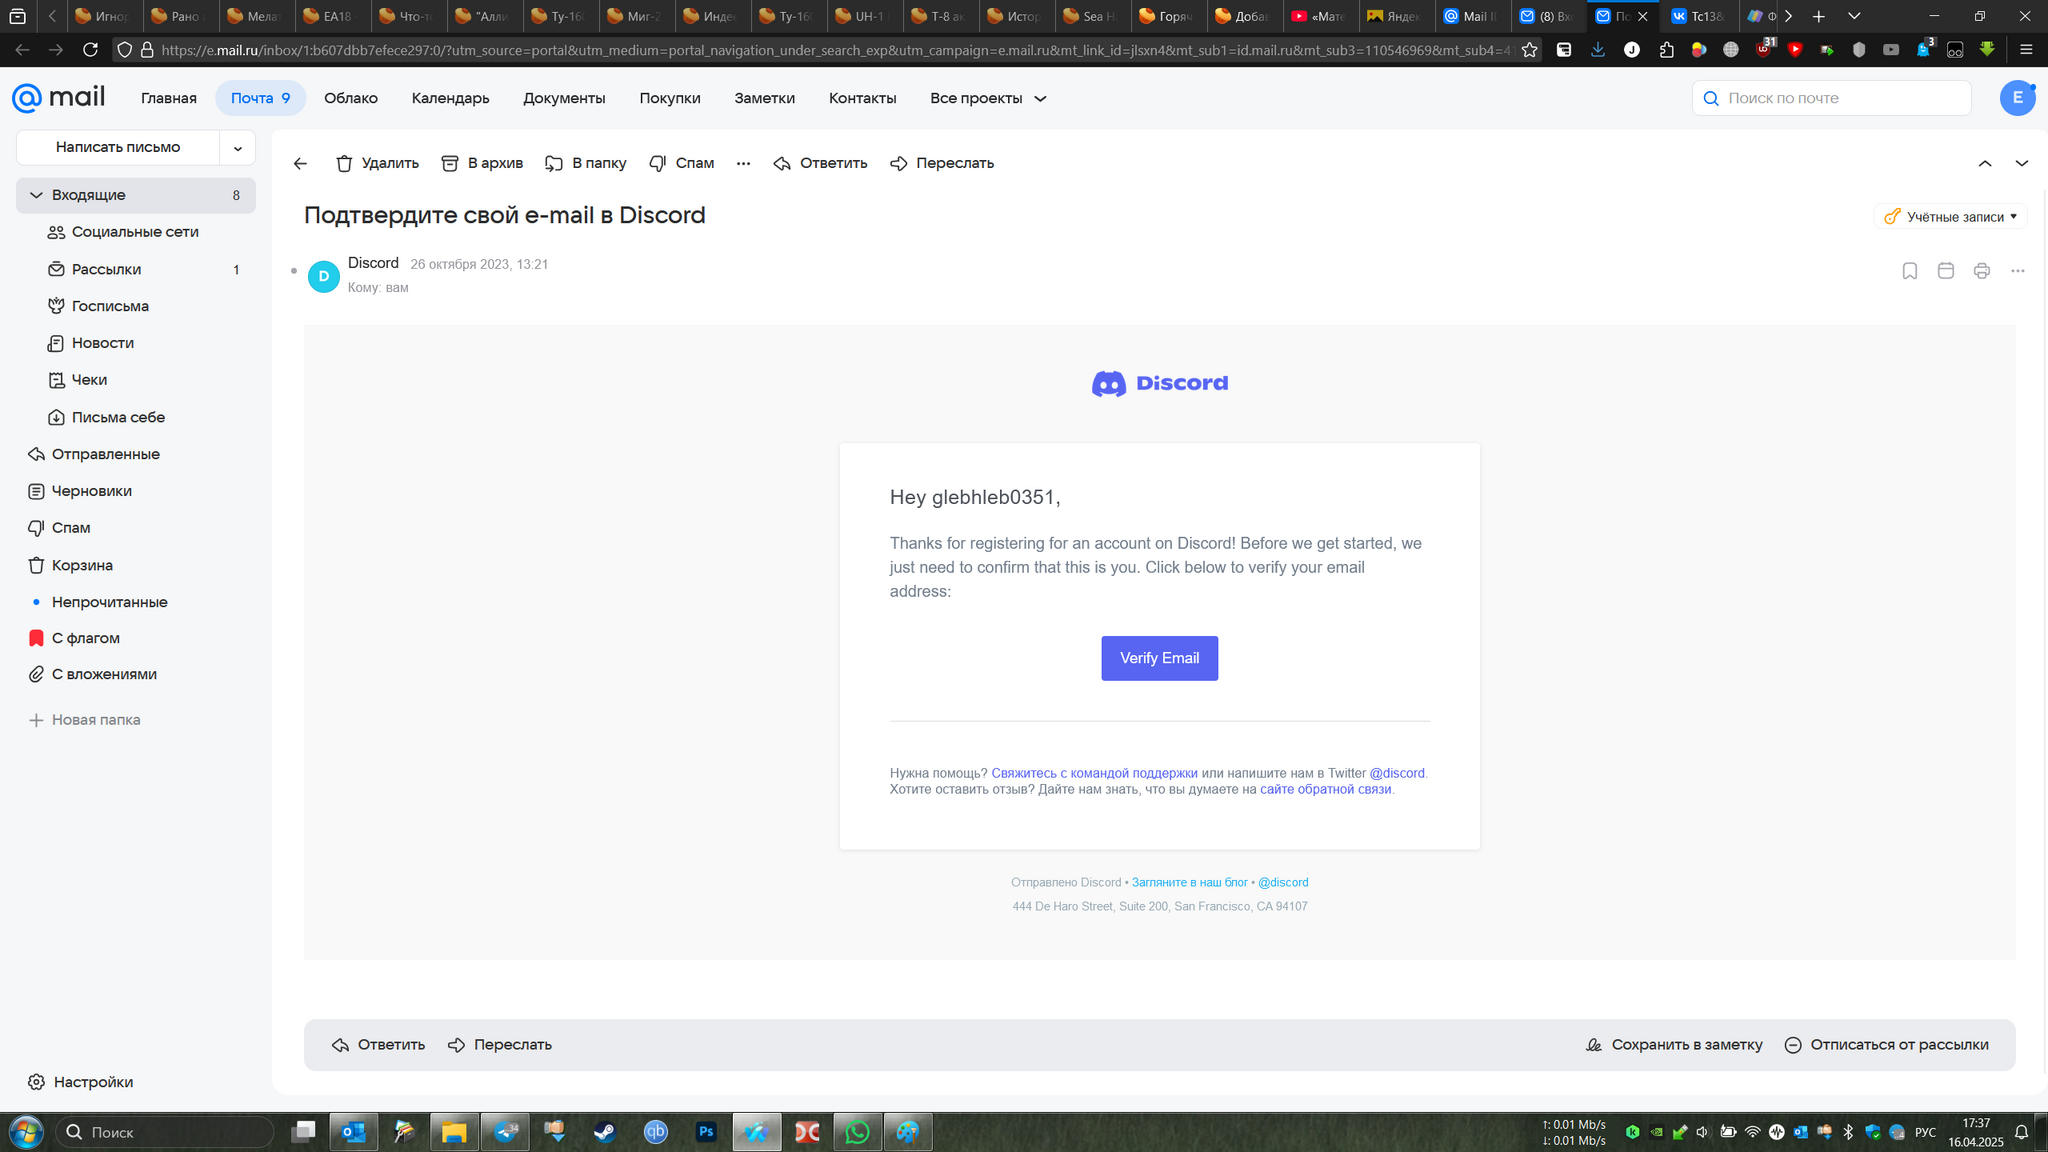Click the bookmark flag icon on the email
Image resolution: width=2048 pixels, height=1152 pixels.
(1909, 271)
